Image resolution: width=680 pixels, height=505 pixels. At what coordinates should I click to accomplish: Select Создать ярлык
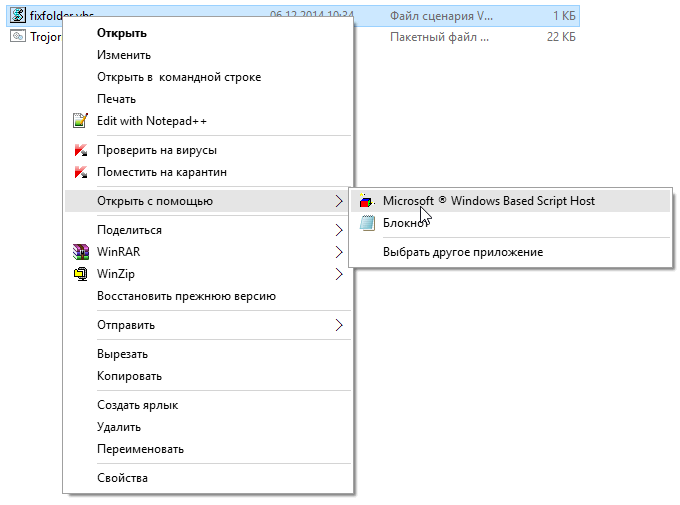coord(208,405)
